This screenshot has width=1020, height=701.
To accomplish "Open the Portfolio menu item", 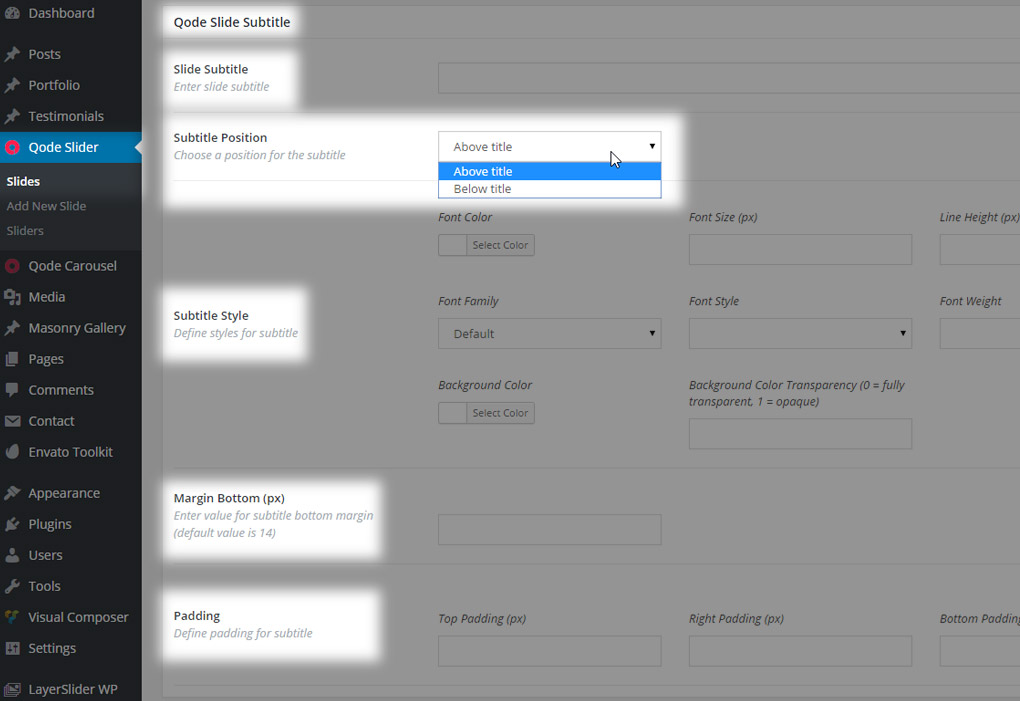I will pos(54,85).
